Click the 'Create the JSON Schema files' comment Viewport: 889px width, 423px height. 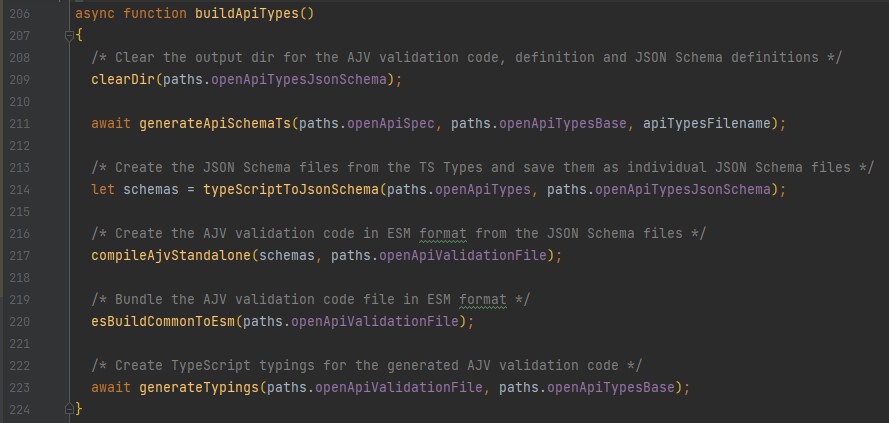pos(482,167)
